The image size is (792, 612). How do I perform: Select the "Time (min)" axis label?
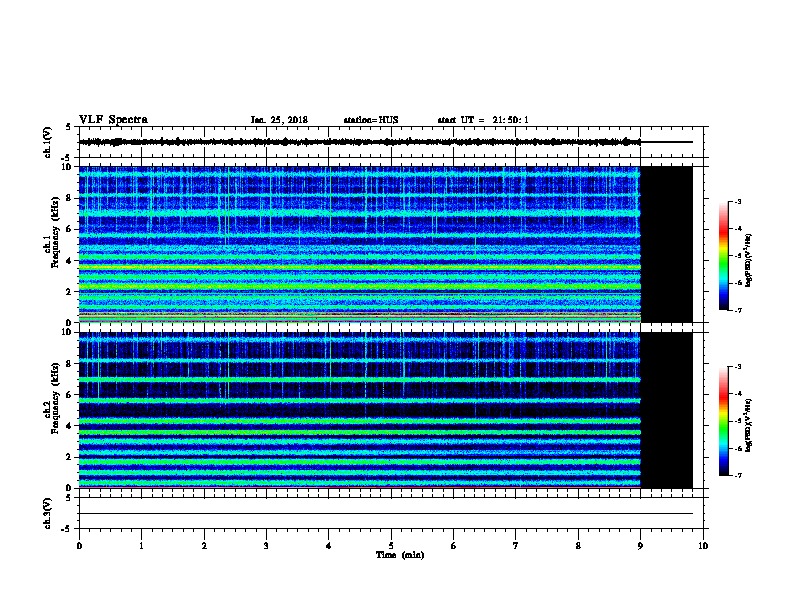(400, 555)
